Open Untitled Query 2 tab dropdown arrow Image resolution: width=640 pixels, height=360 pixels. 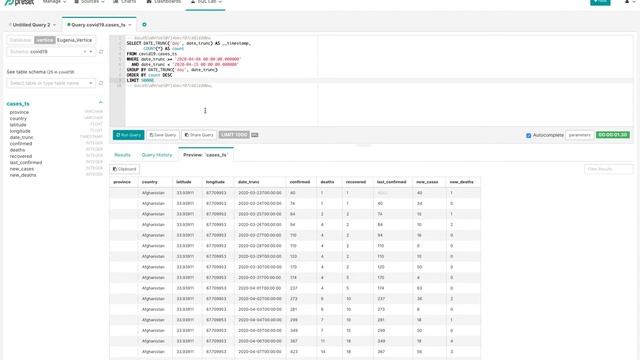coord(54,25)
